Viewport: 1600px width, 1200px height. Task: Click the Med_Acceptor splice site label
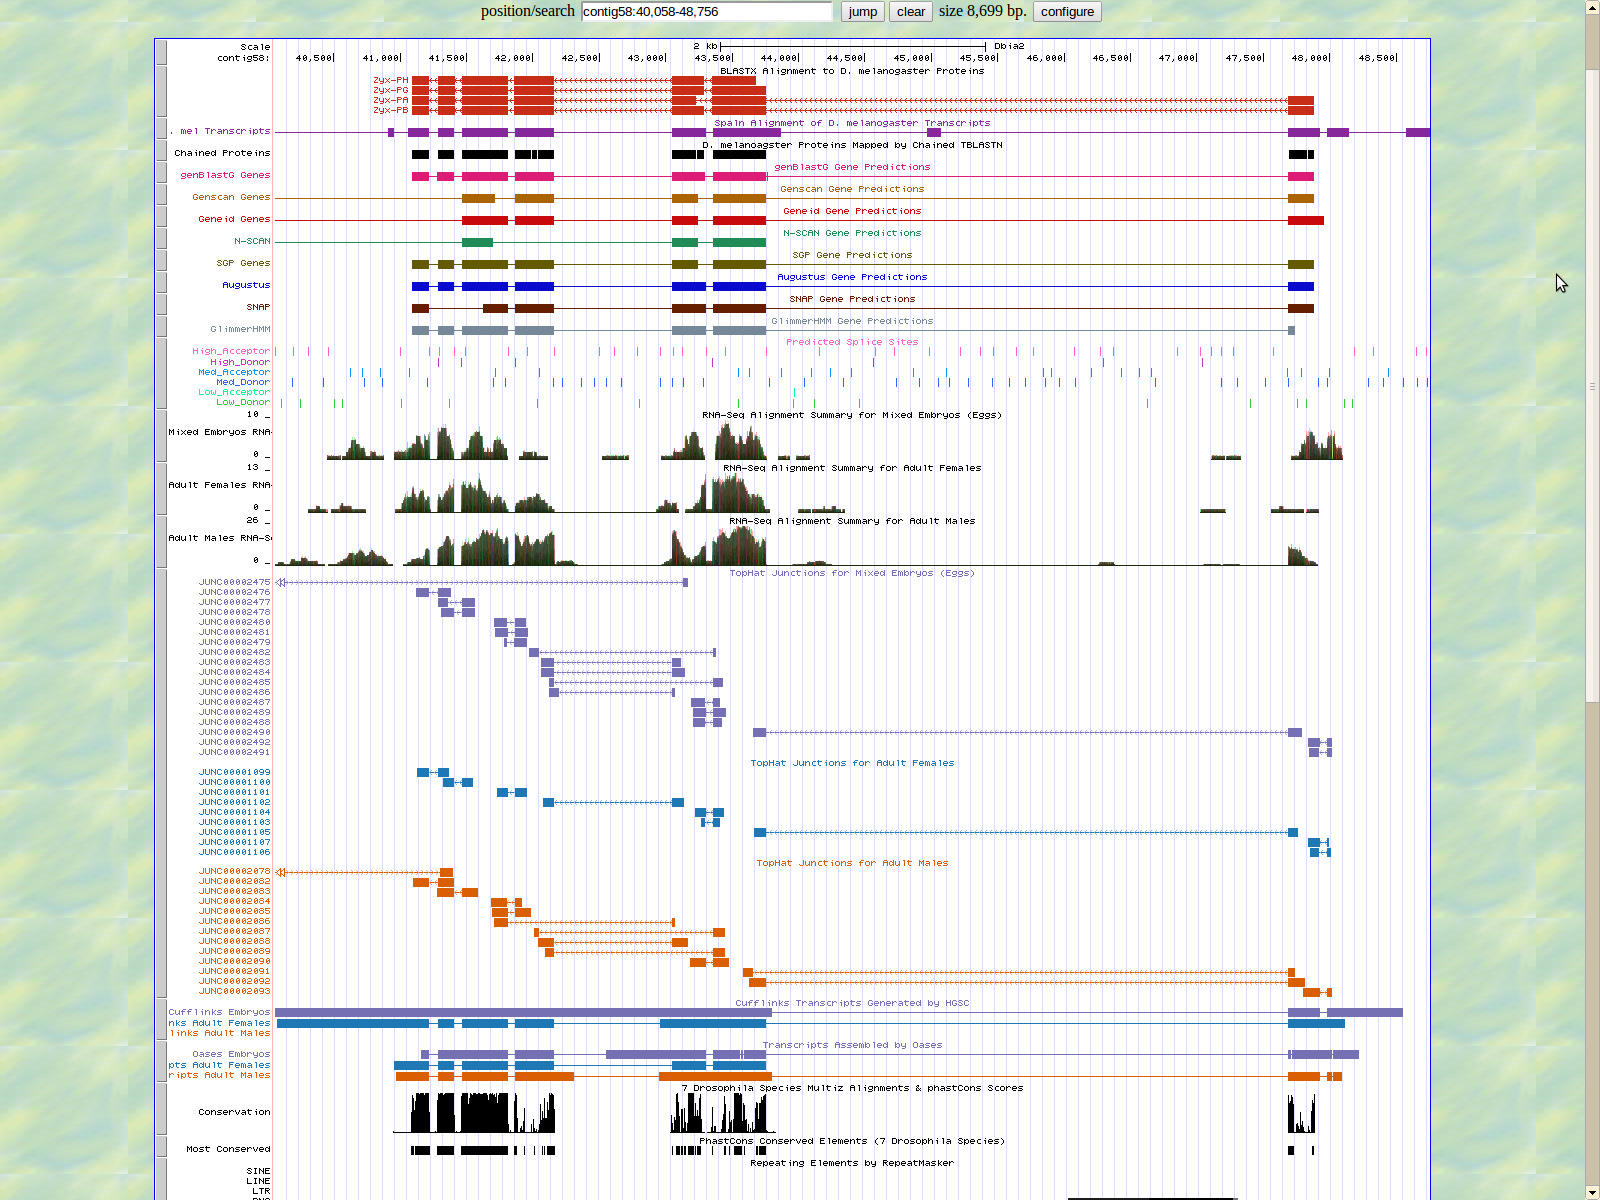pos(234,372)
